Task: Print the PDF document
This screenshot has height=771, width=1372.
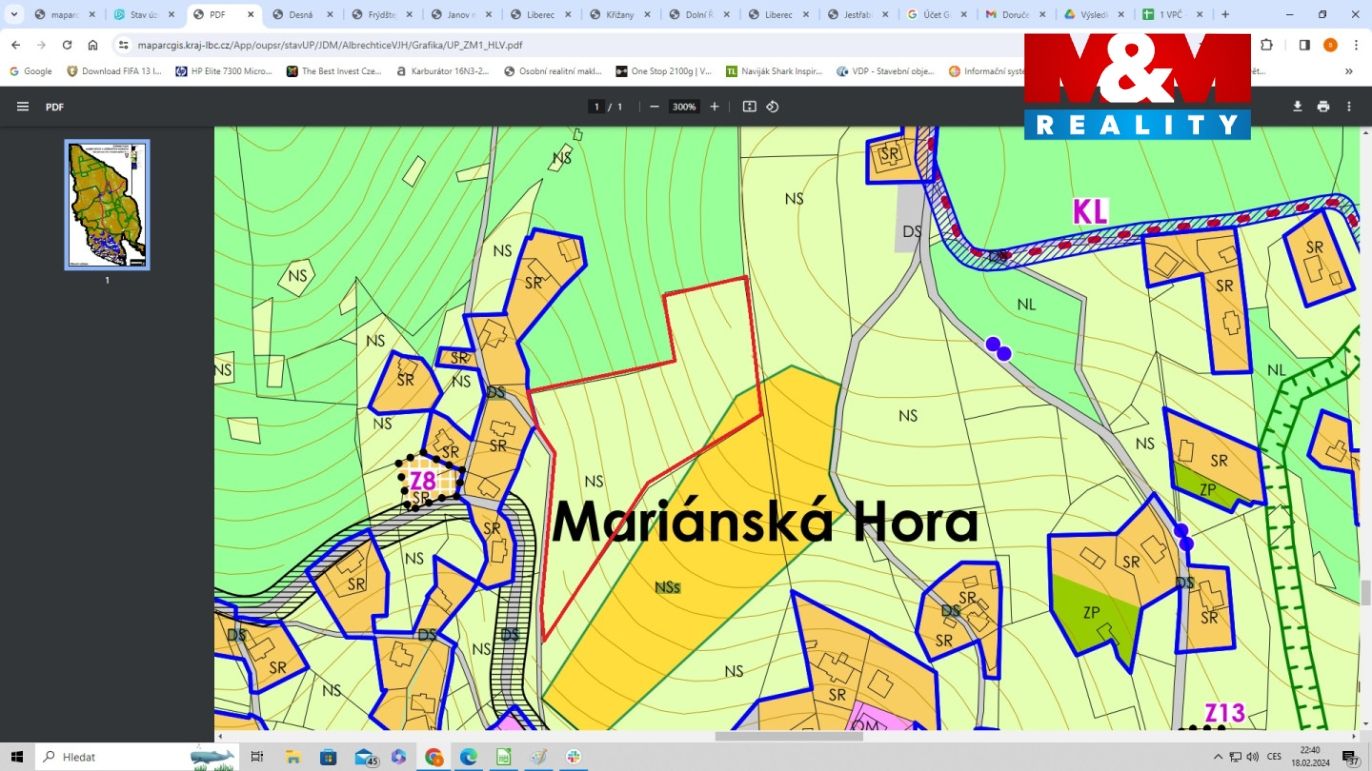Action: (1323, 107)
